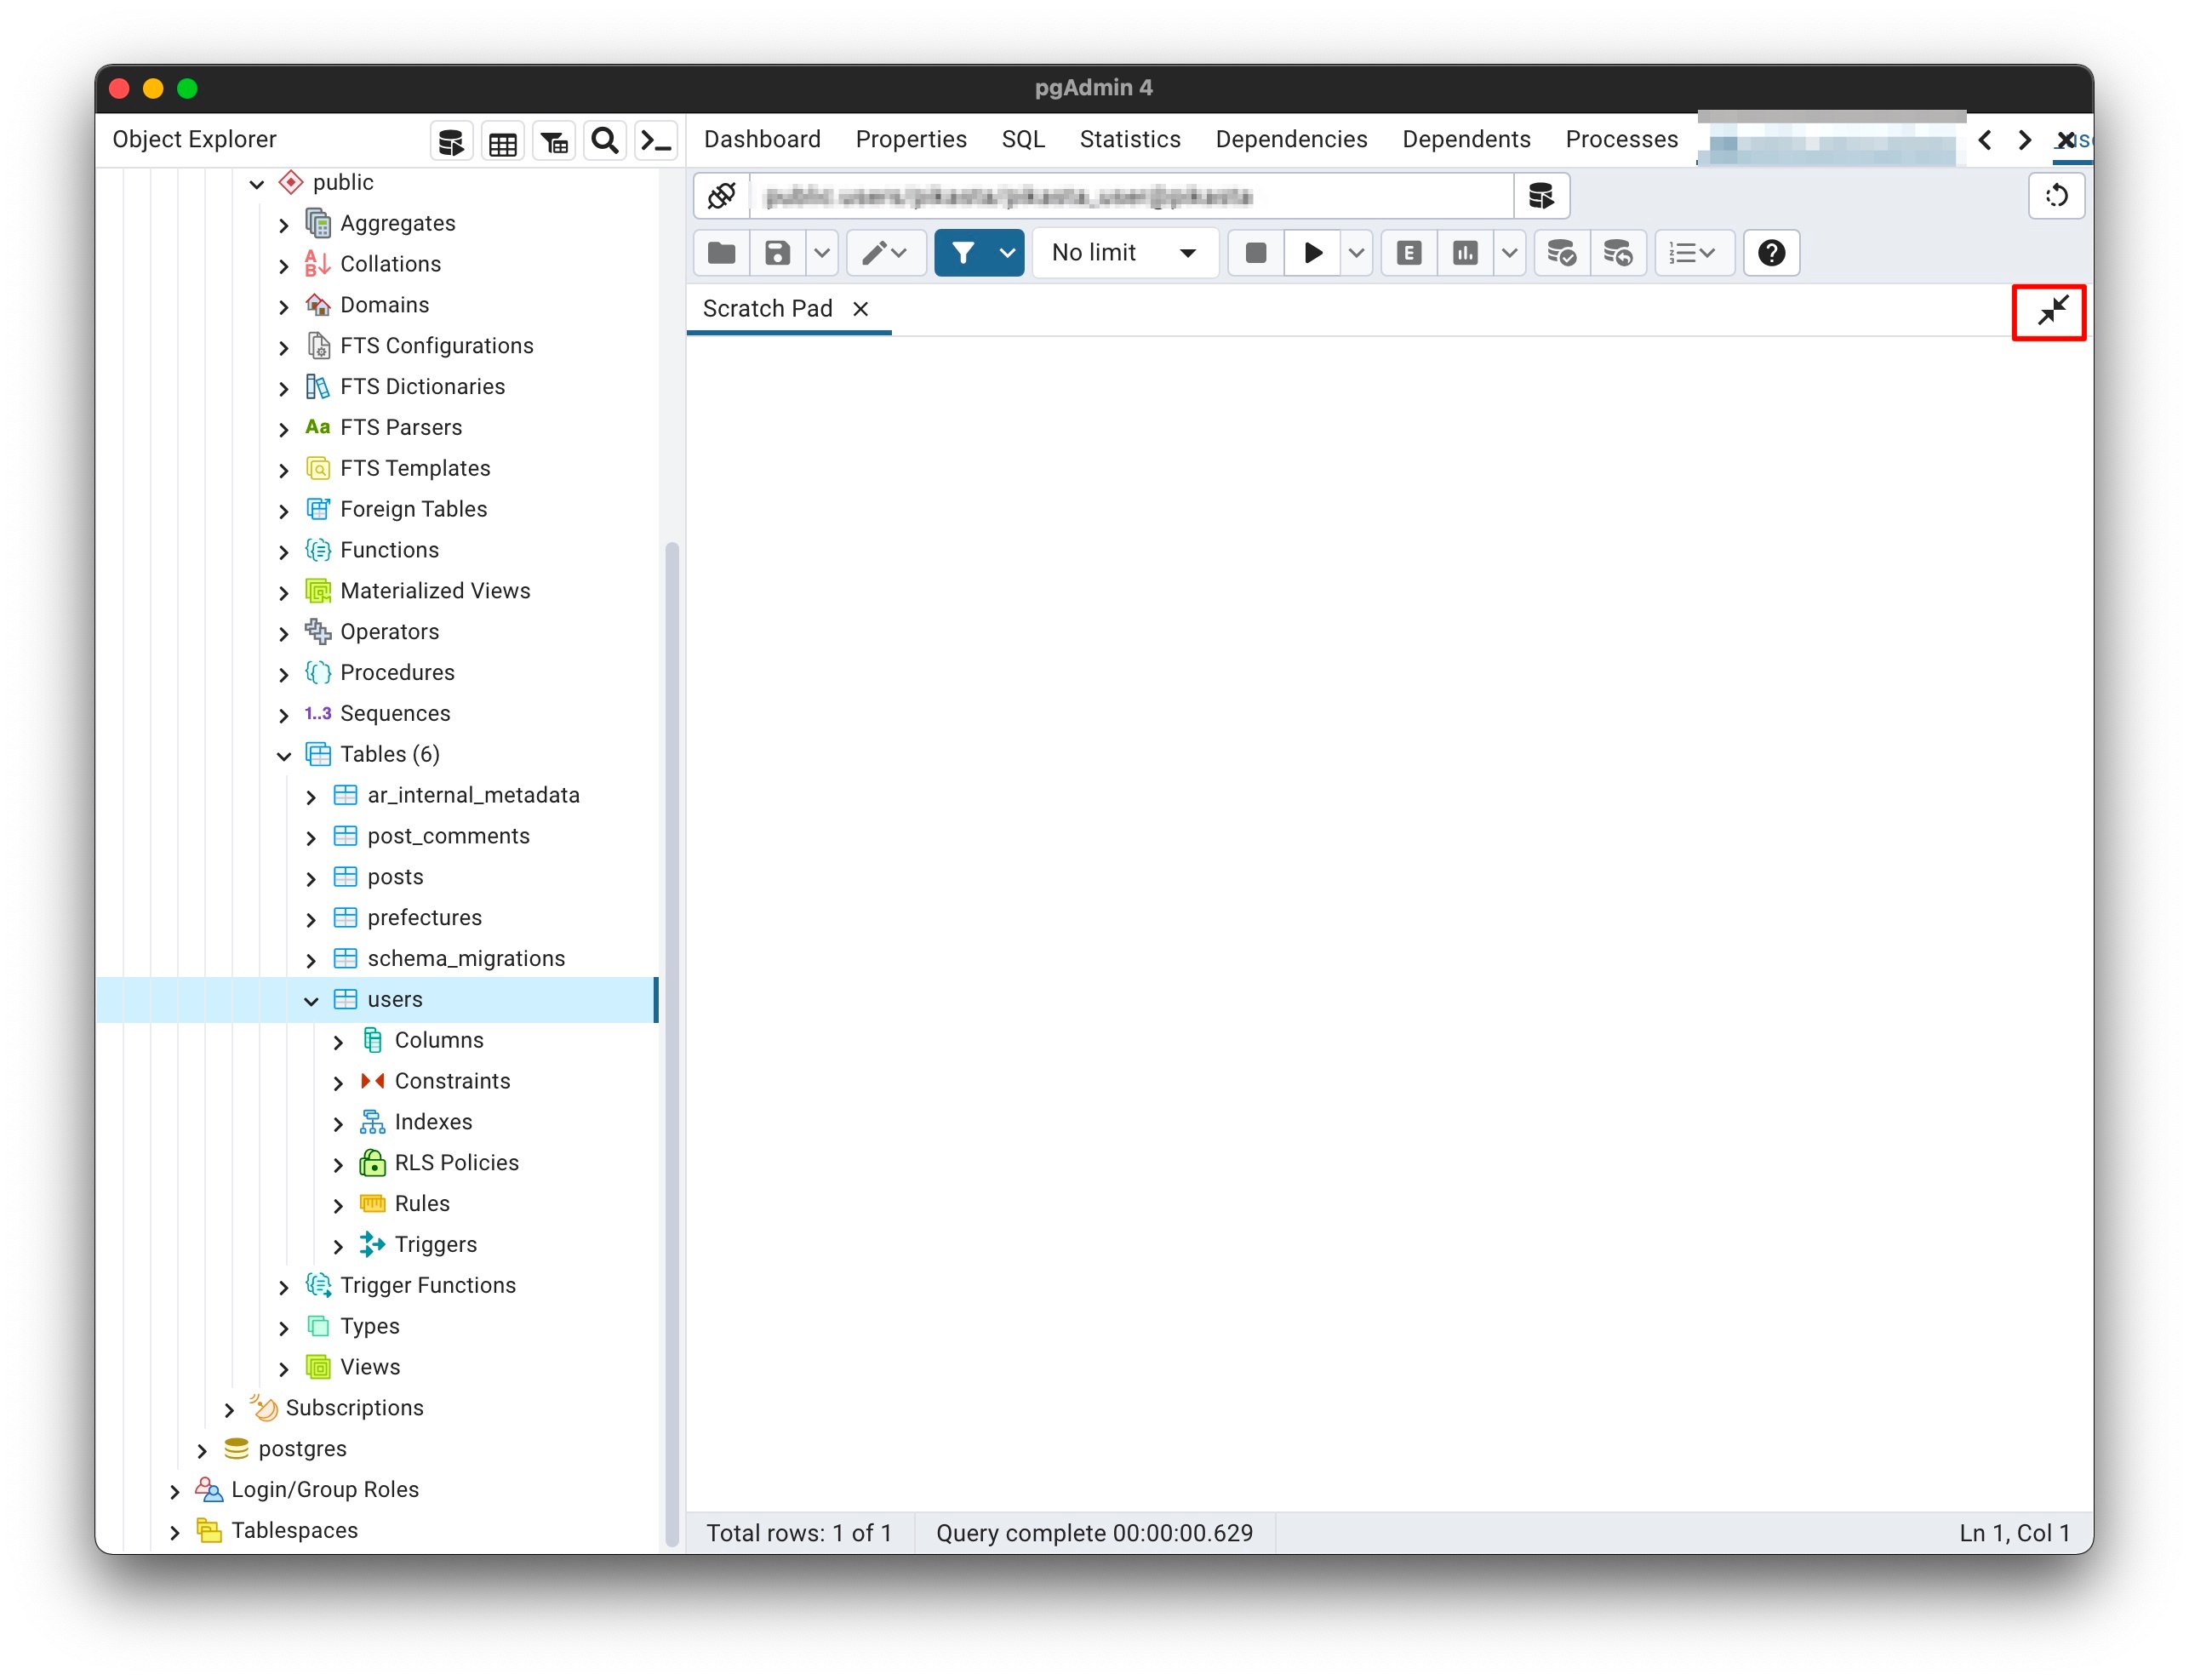Open the PSQL tool terminal icon

point(656,141)
